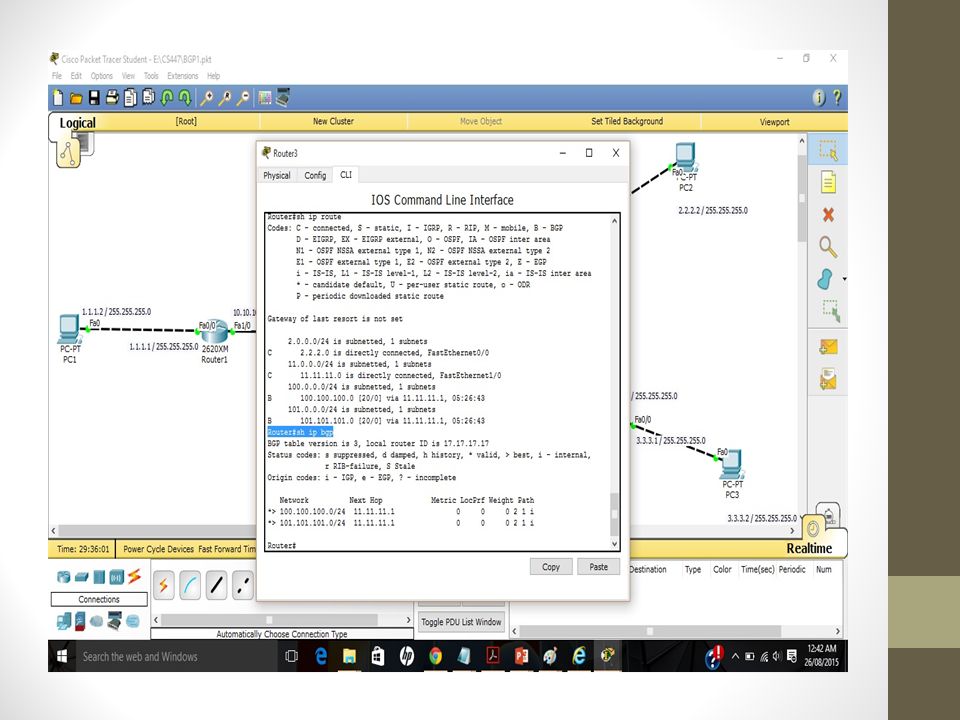Undo with the first green arrow icon
960x720 pixels.
[x=166, y=98]
